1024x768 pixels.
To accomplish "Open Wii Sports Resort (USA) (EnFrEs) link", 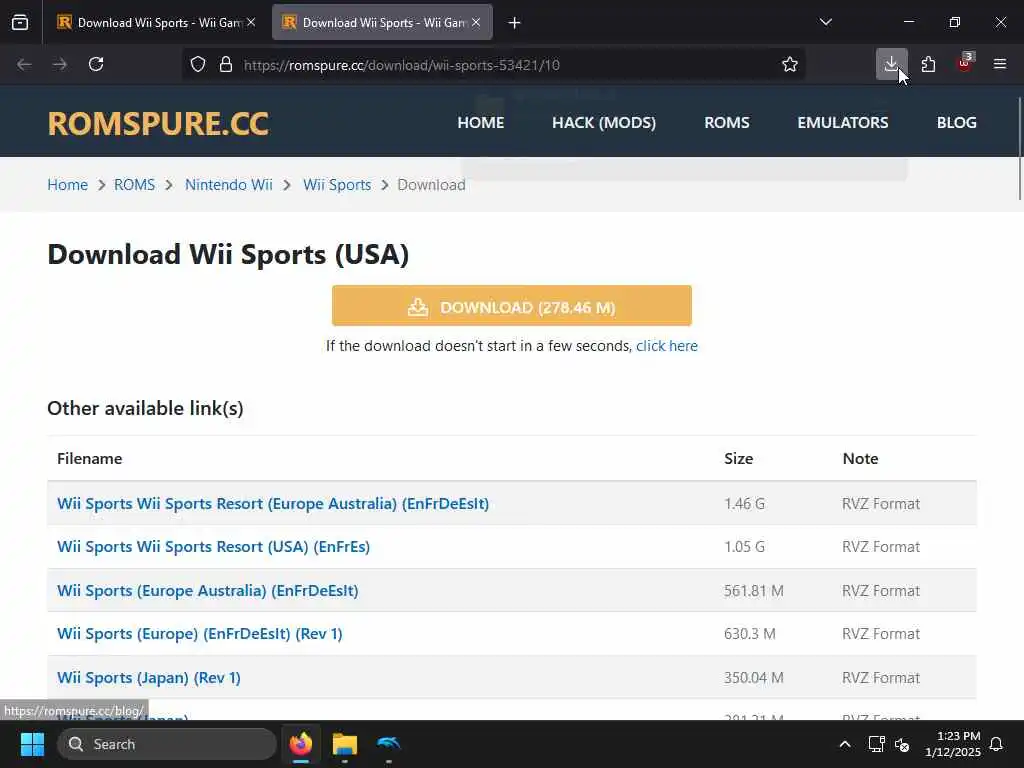I will pyautogui.click(x=214, y=547).
